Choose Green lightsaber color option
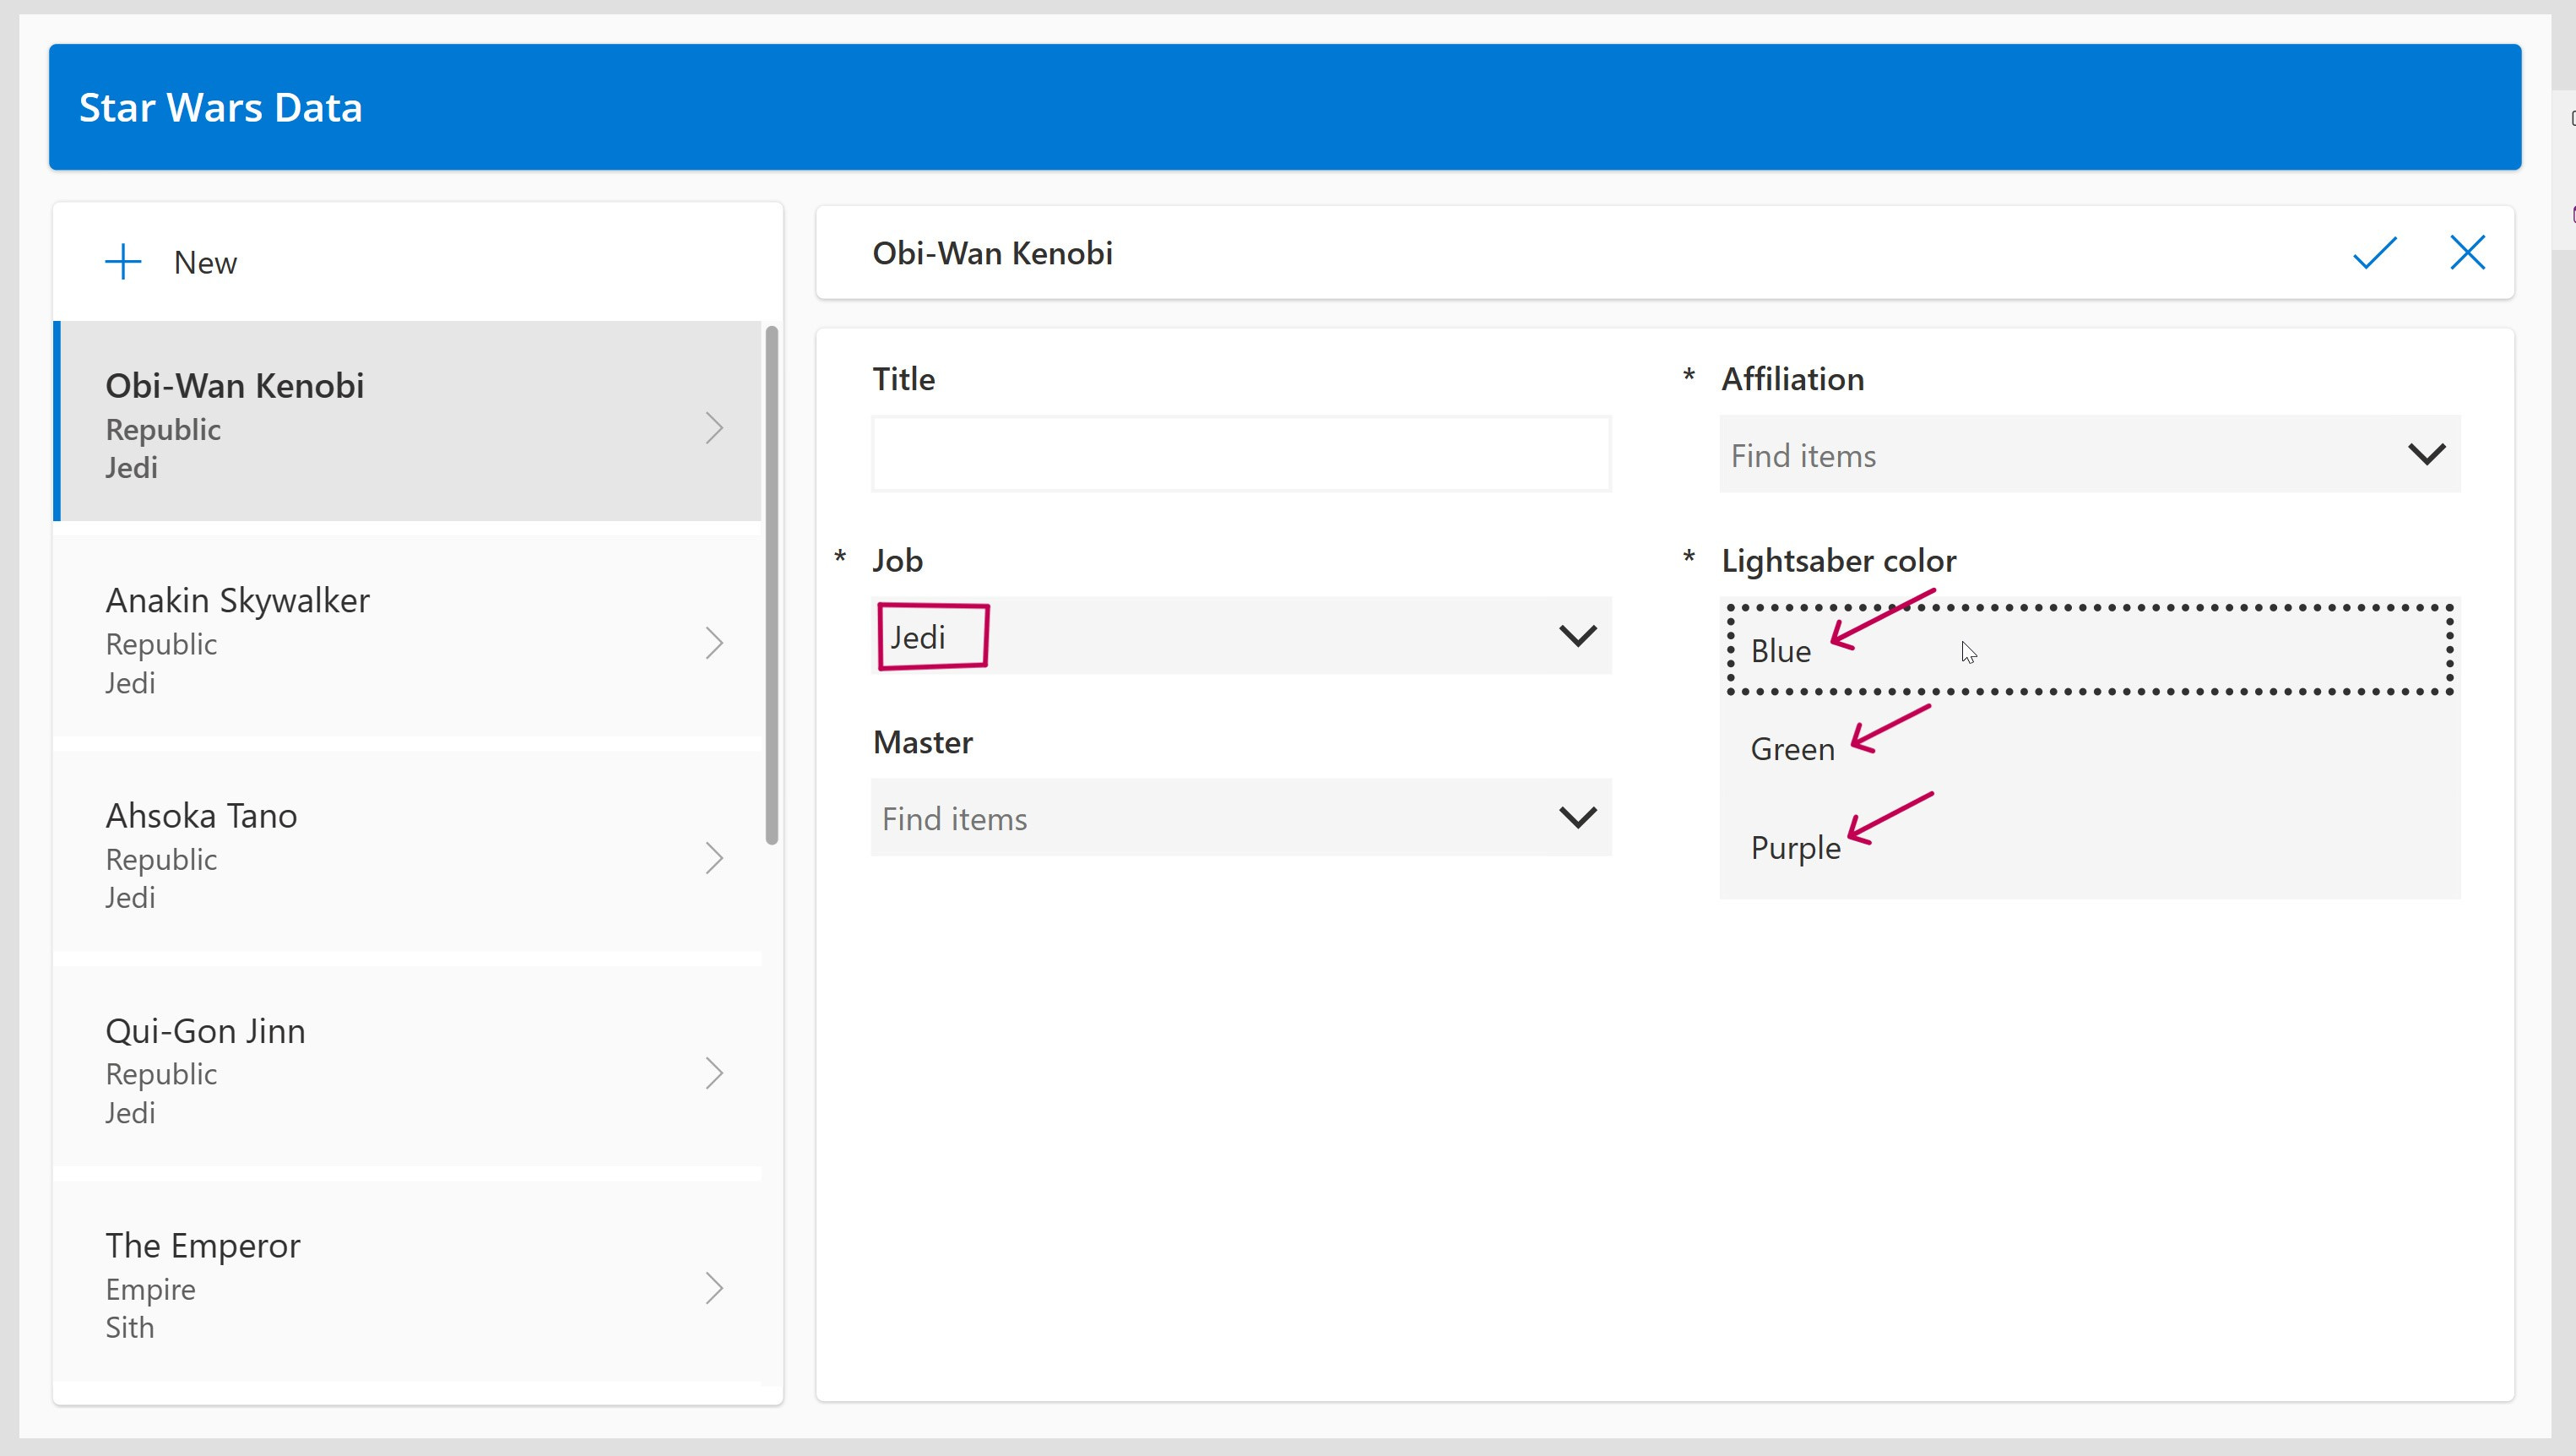 tap(1792, 749)
